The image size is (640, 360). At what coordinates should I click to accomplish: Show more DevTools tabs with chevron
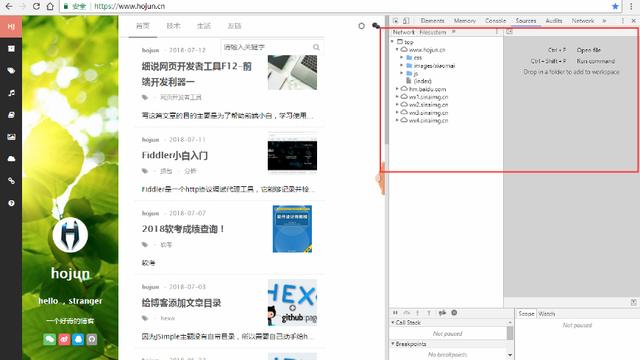coord(604,20)
